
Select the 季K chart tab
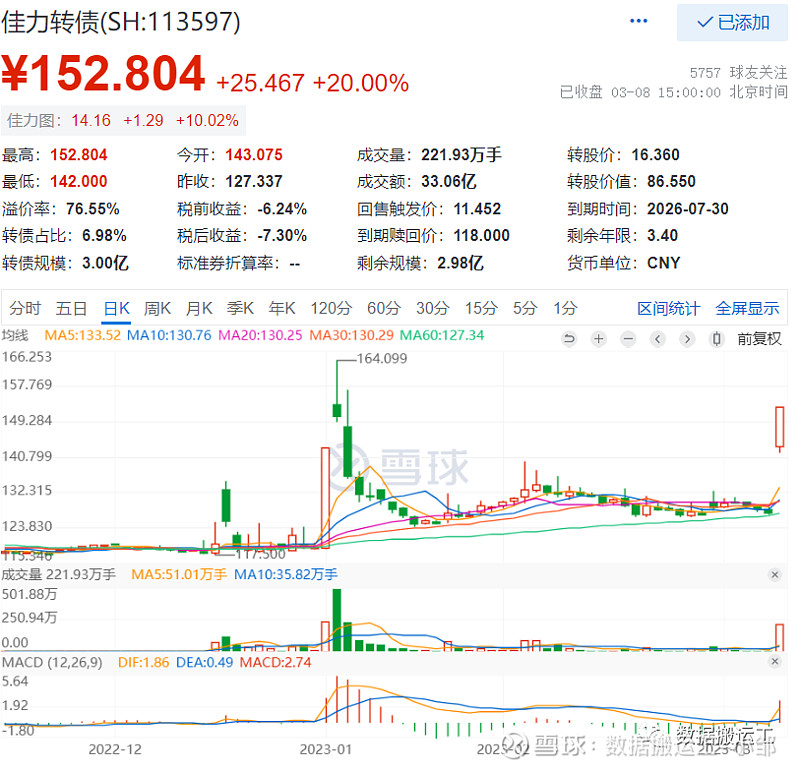[x=240, y=308]
